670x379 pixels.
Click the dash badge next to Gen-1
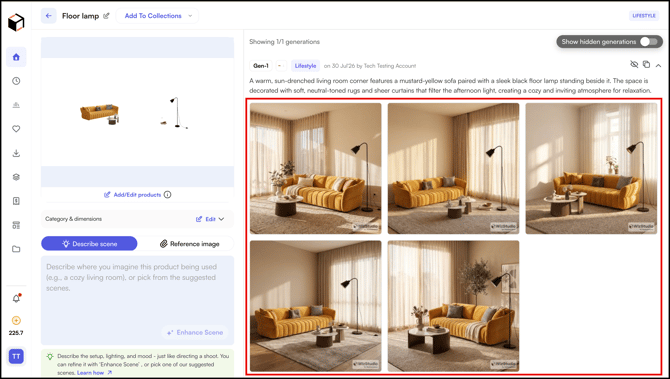click(281, 66)
